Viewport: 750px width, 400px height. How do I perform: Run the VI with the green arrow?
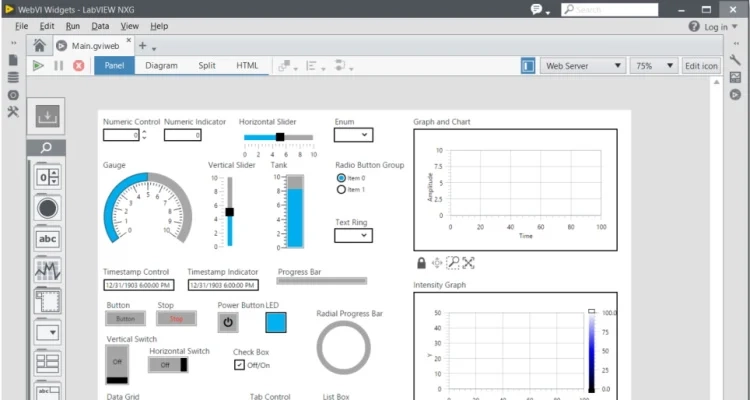pyautogui.click(x=38, y=66)
